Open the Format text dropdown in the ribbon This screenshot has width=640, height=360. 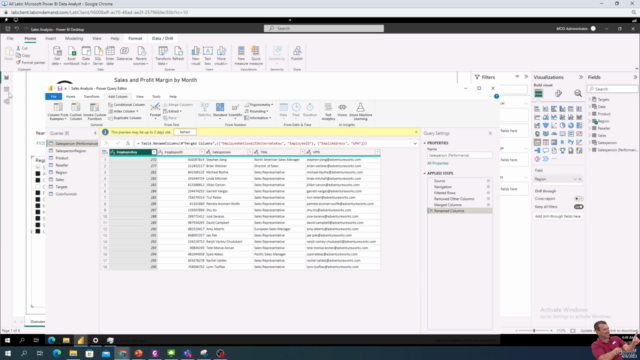[x=155, y=111]
